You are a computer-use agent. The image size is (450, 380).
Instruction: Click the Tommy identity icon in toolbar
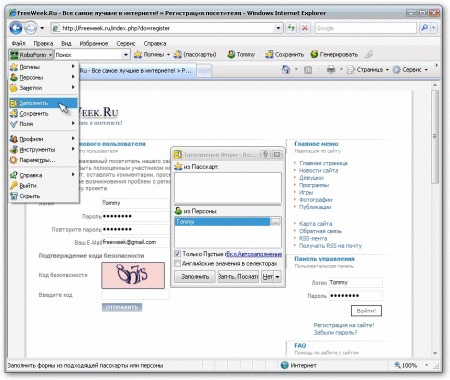(x=231, y=54)
